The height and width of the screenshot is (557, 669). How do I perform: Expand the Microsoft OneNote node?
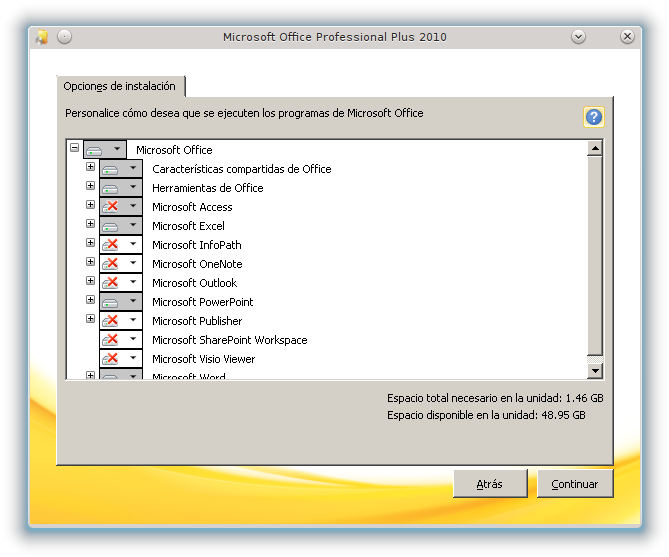pos(90,261)
